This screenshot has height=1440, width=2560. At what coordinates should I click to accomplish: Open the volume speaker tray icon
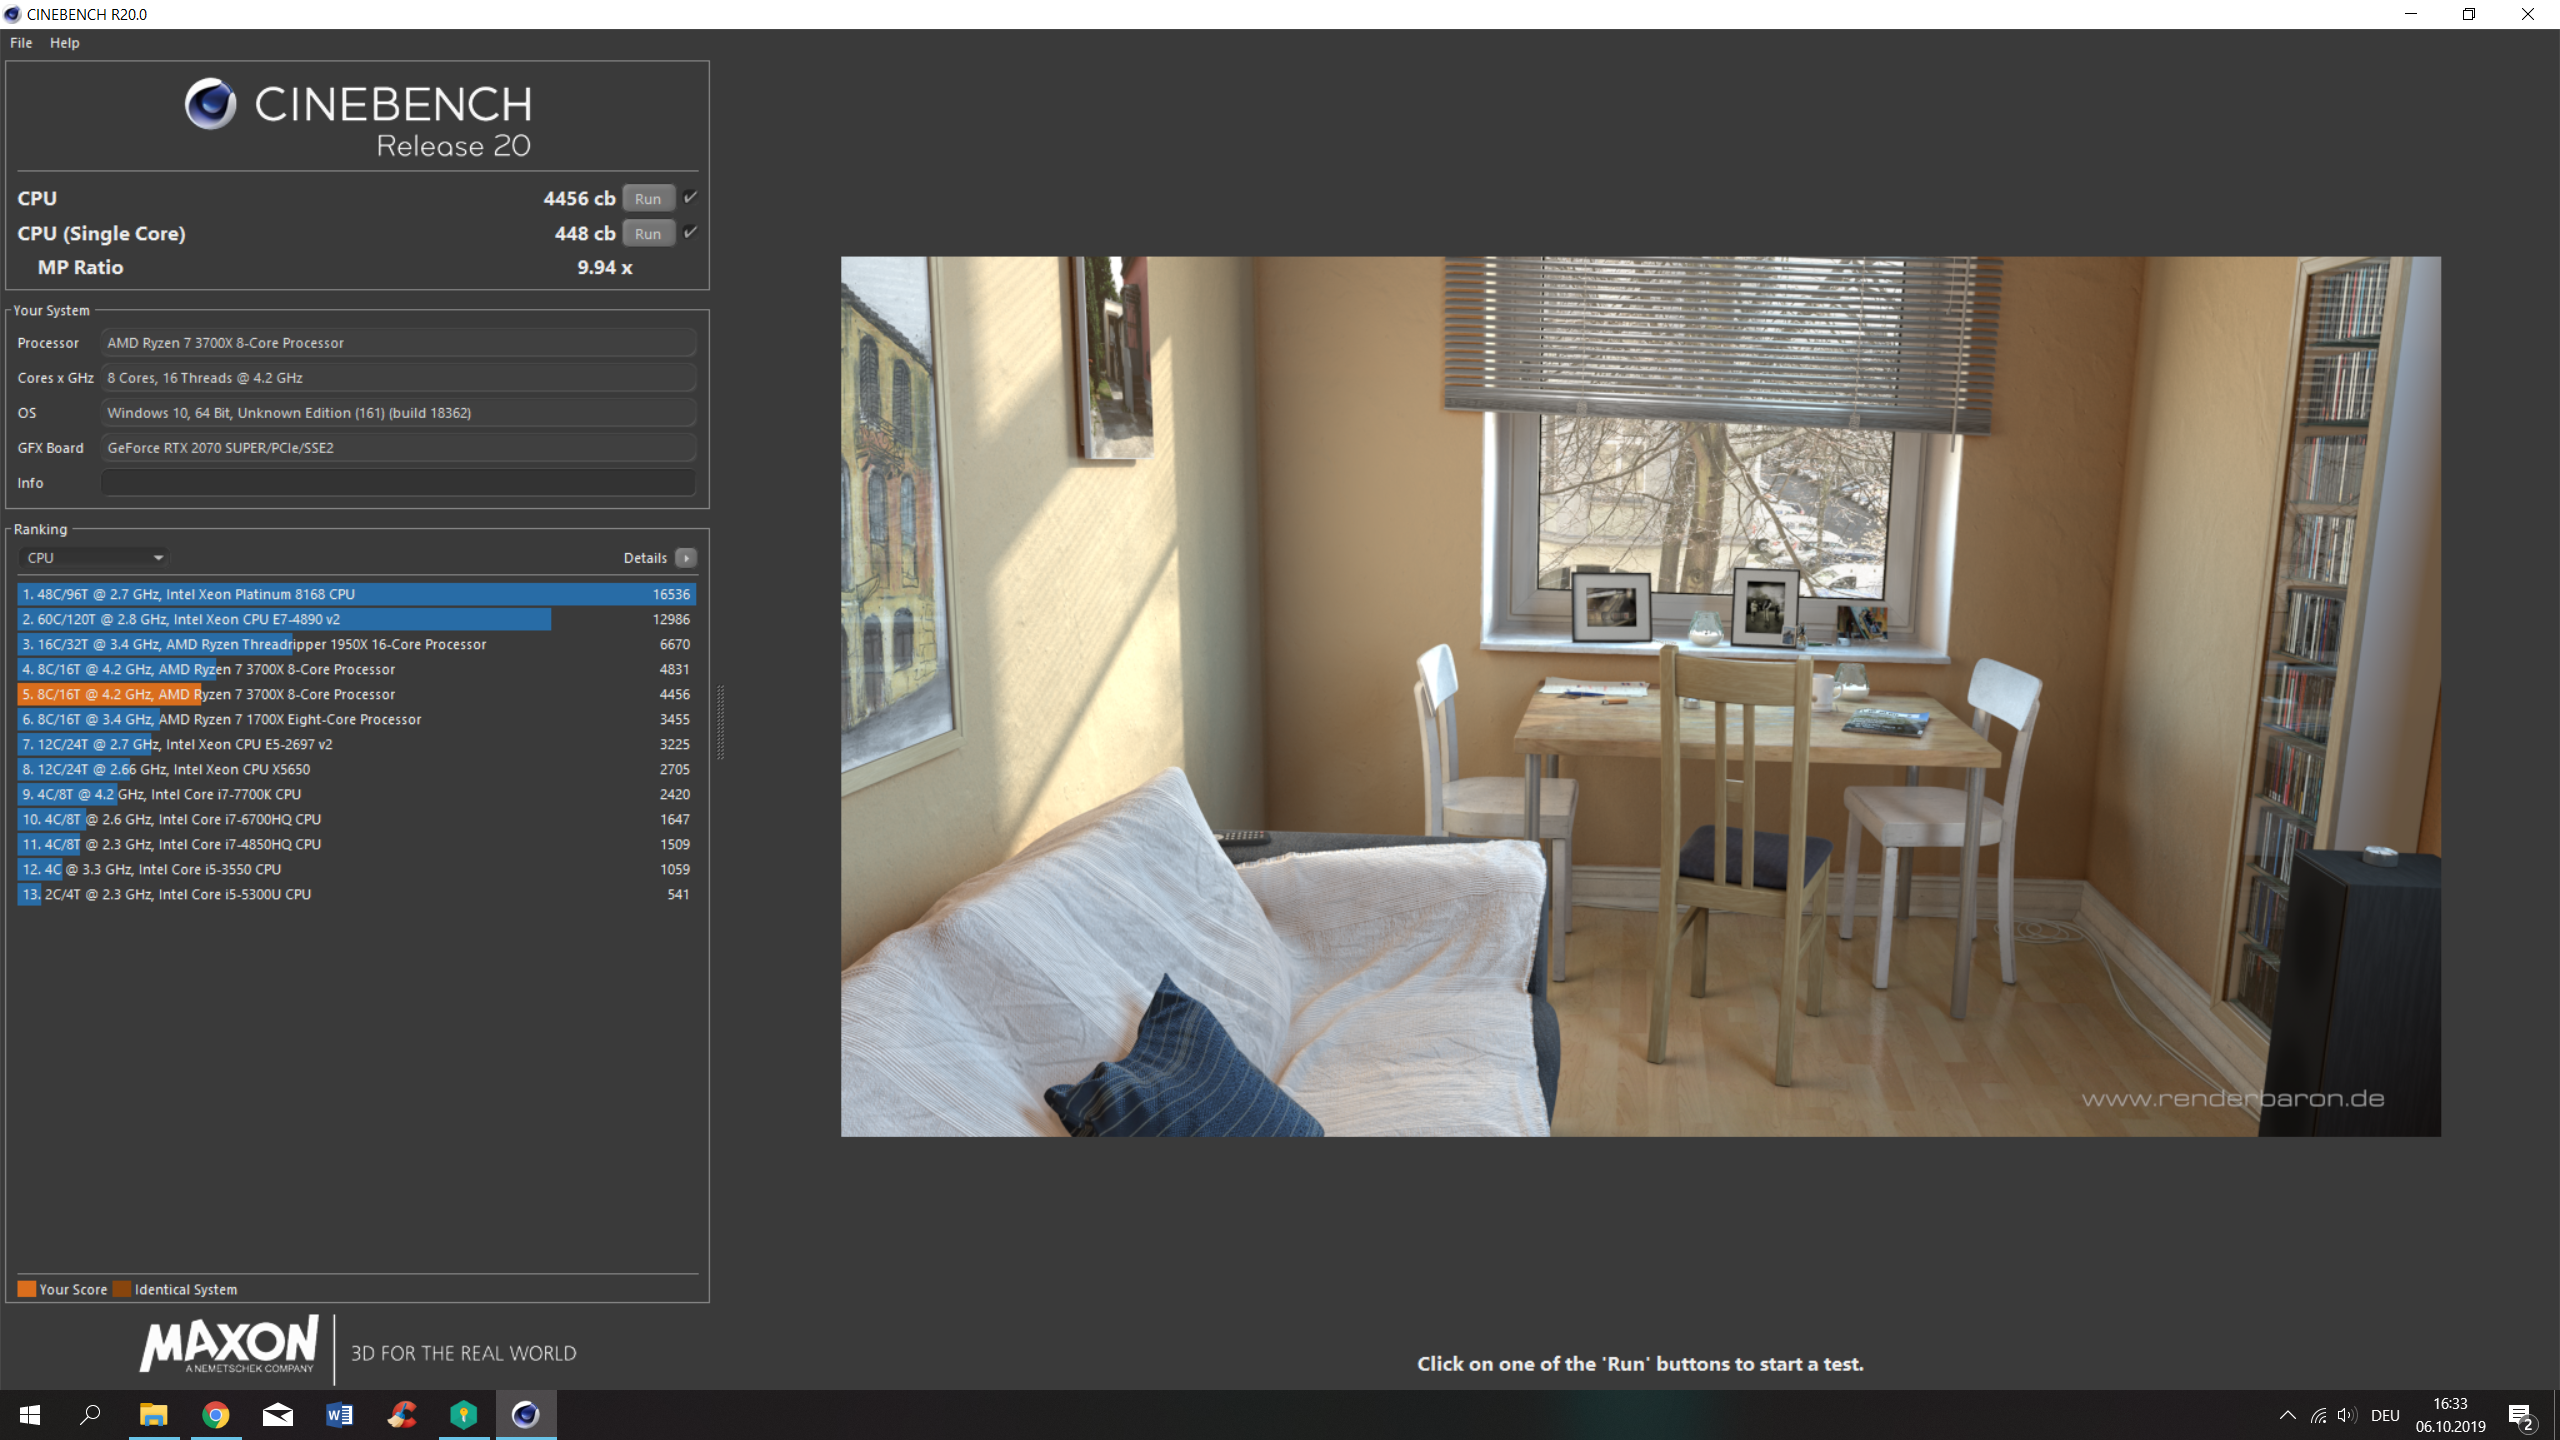click(x=2346, y=1415)
